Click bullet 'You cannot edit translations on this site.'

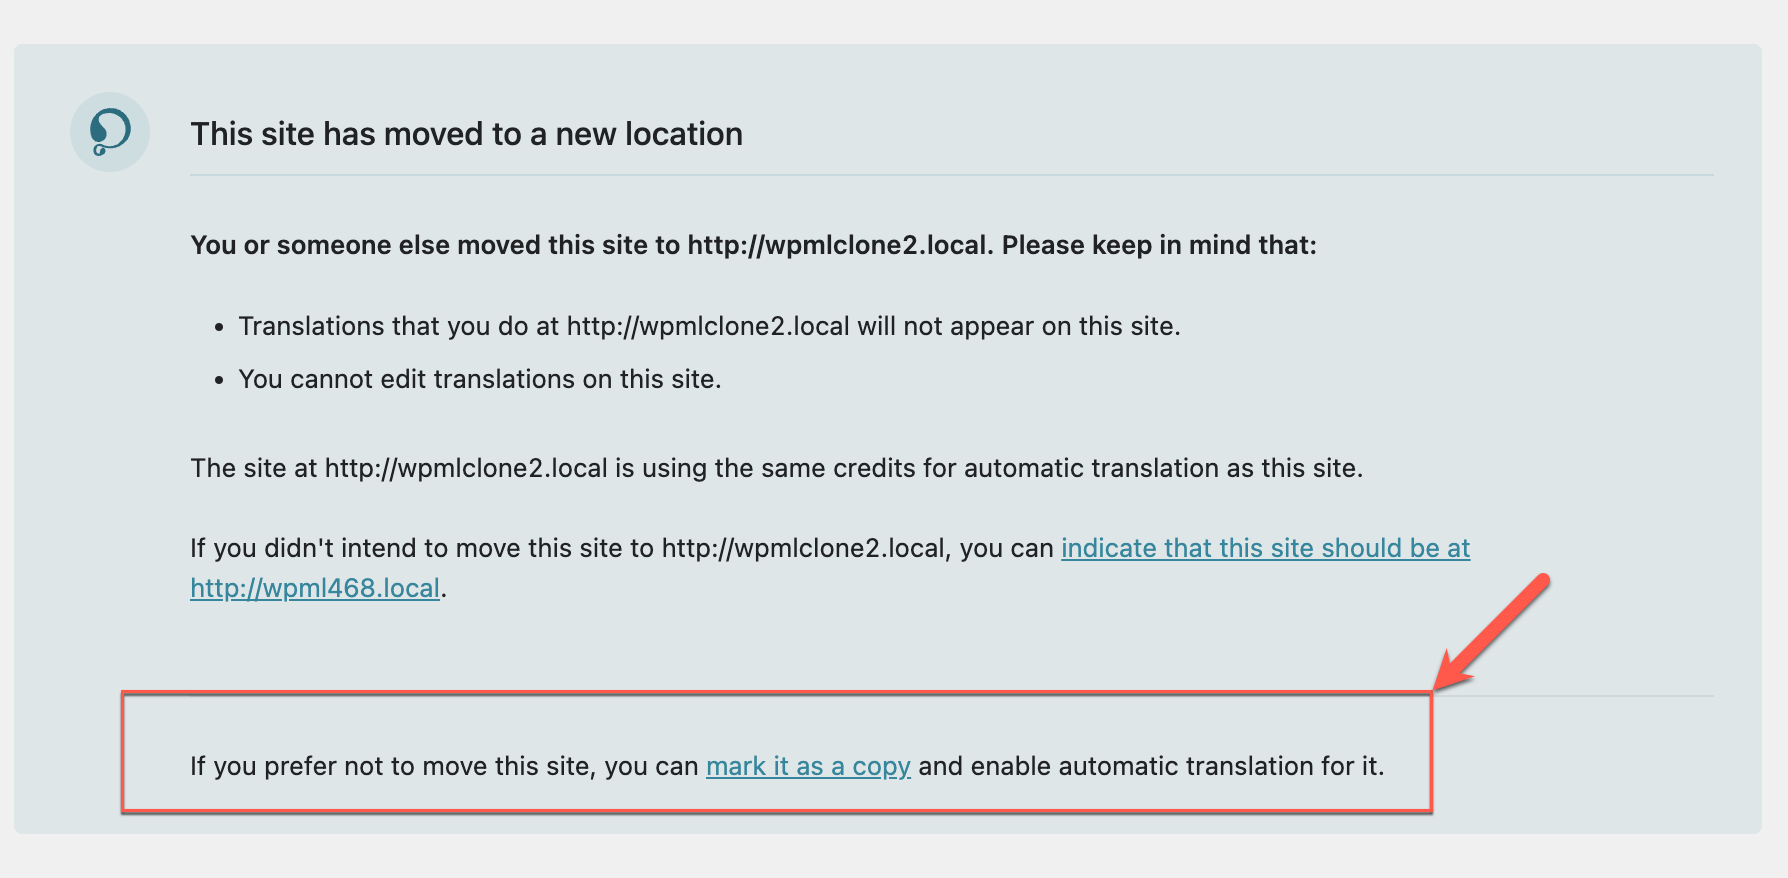click(x=480, y=379)
